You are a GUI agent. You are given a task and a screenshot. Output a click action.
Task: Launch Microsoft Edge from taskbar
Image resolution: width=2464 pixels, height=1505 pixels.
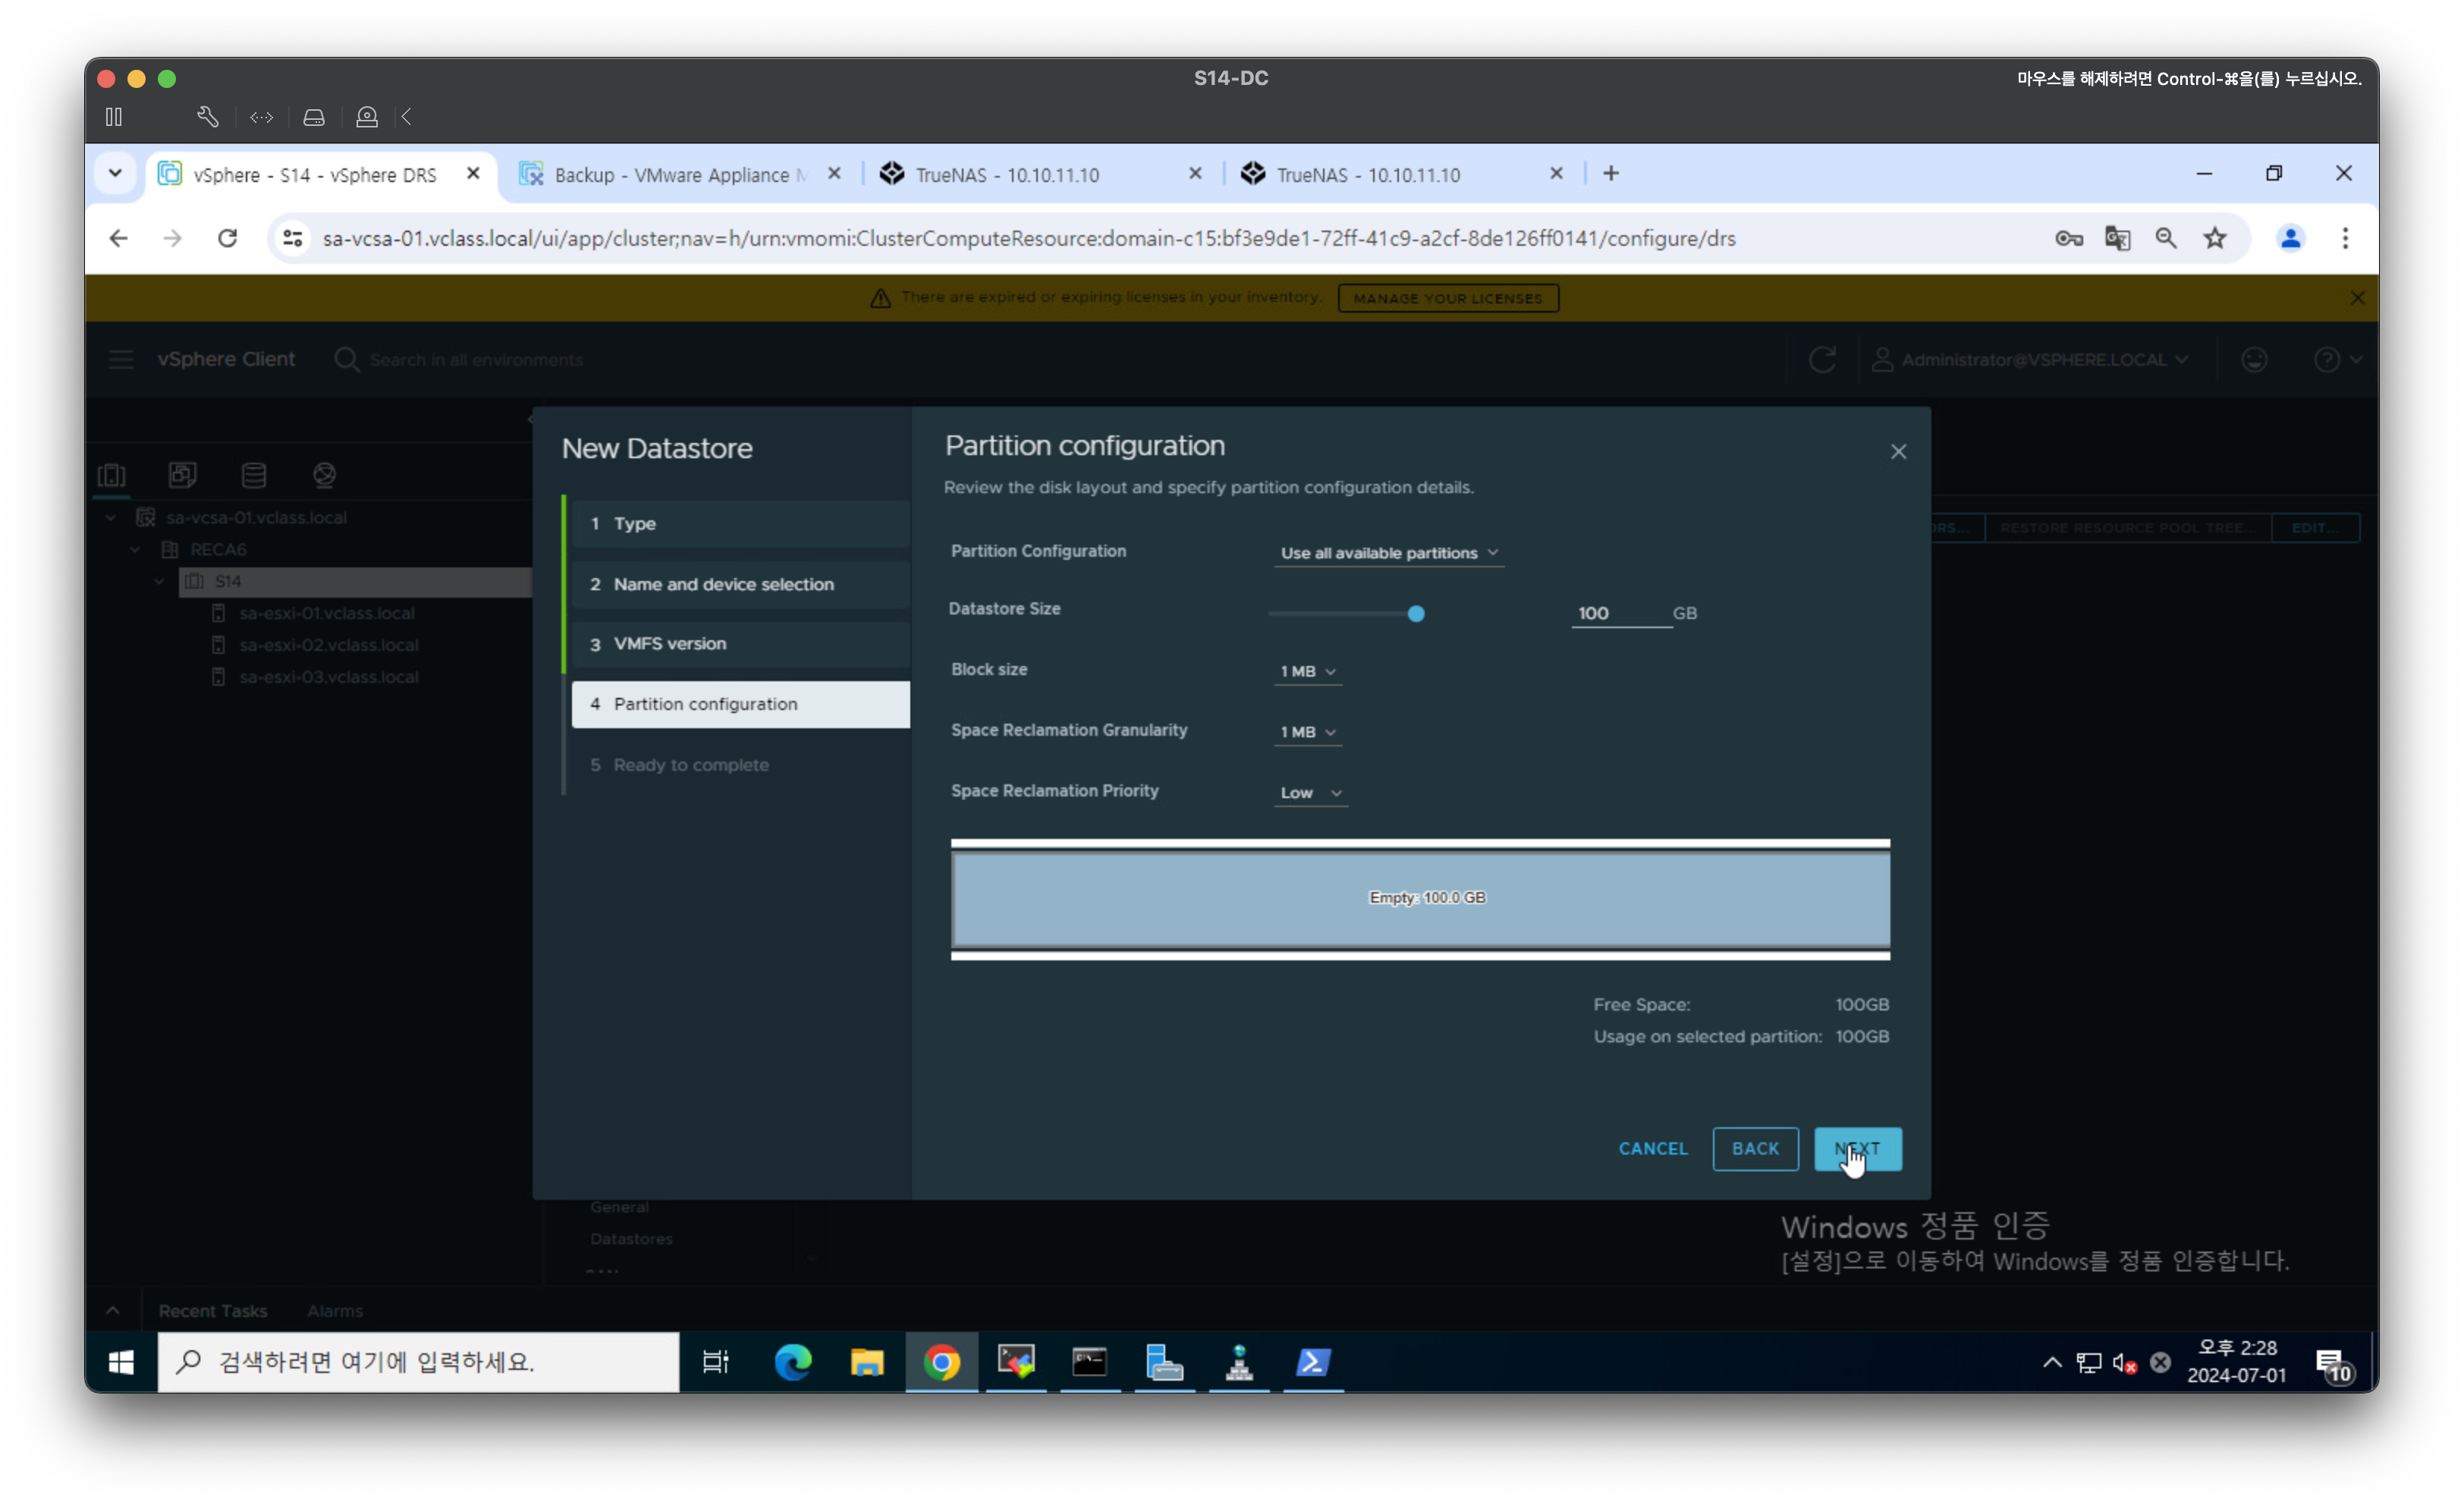click(793, 1362)
